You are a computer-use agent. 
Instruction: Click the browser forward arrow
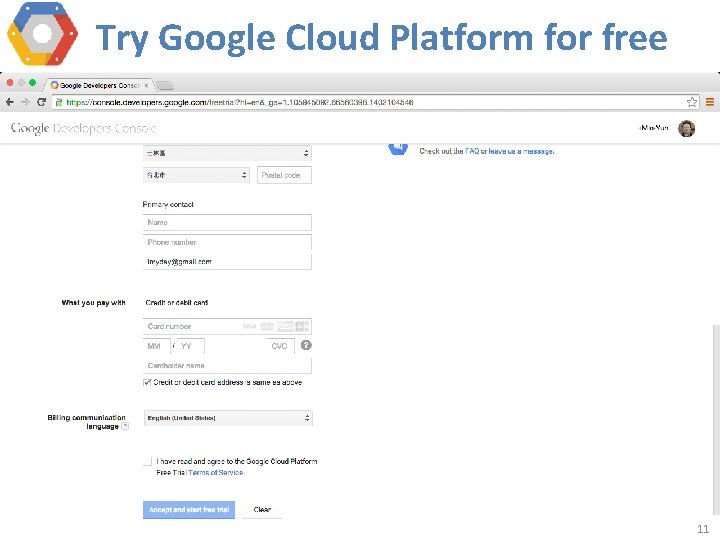pos(24,102)
